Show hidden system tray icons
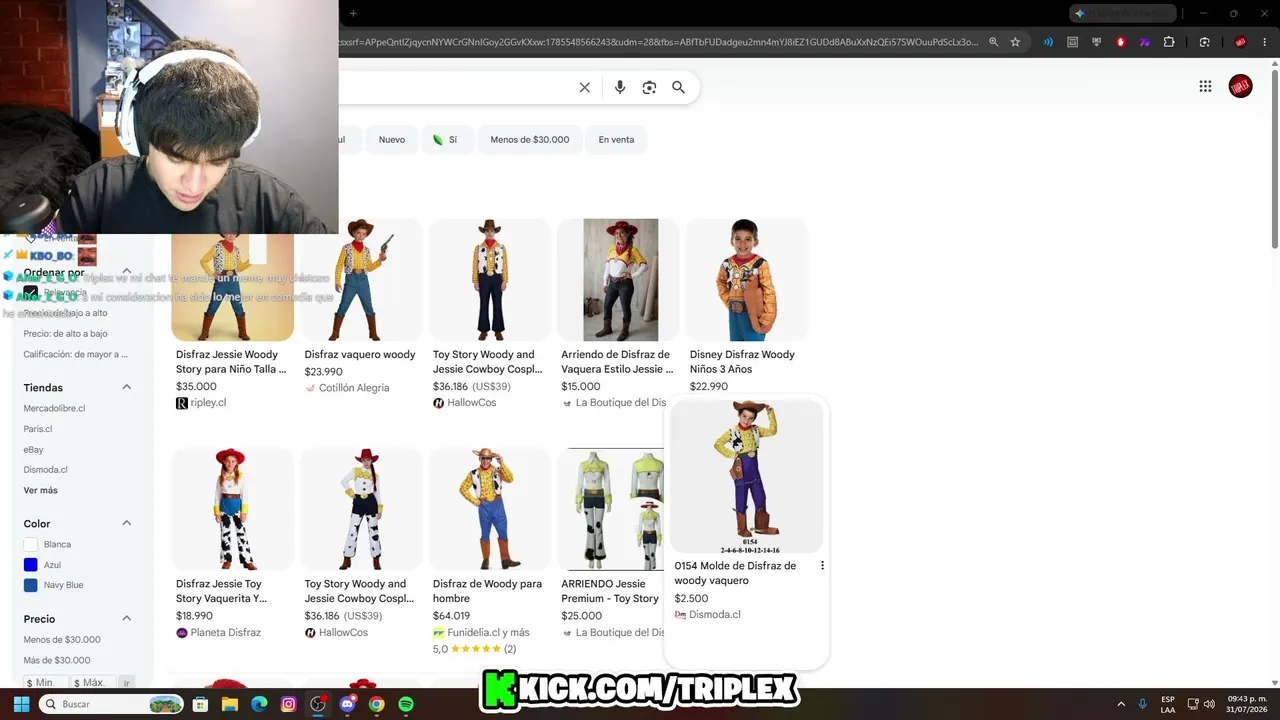This screenshot has height=720, width=1280. click(1120, 704)
